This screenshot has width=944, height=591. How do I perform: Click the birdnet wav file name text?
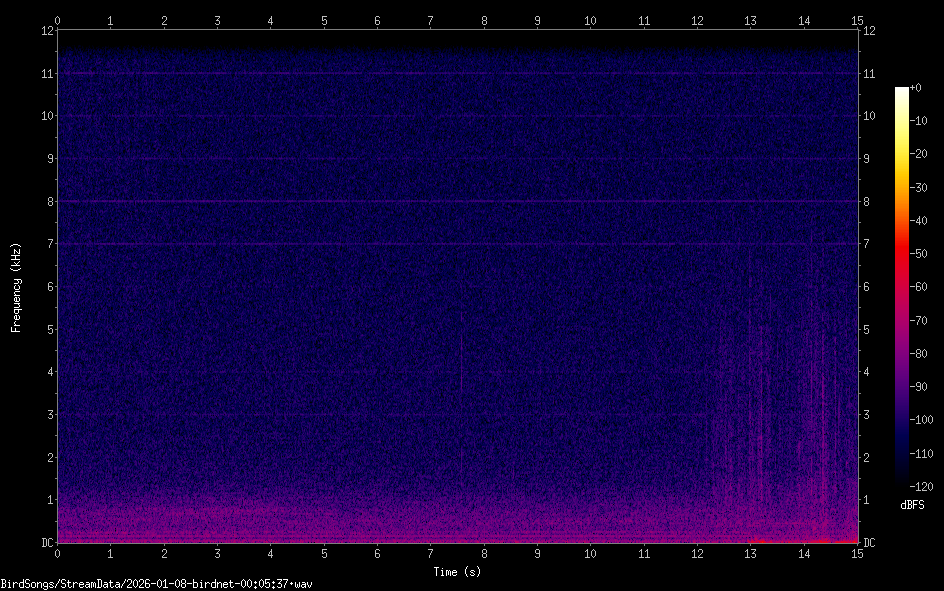click(x=157, y=583)
